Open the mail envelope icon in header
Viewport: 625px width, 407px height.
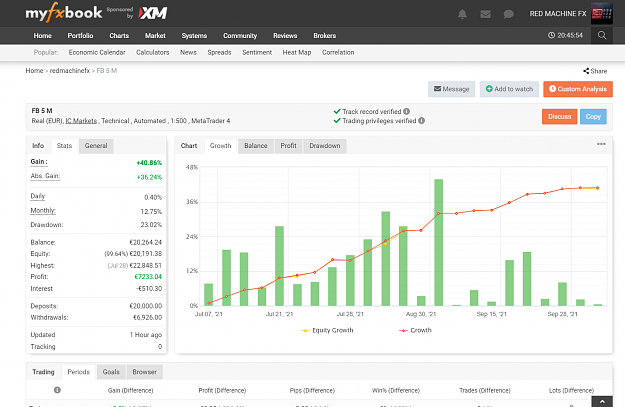[x=485, y=14]
